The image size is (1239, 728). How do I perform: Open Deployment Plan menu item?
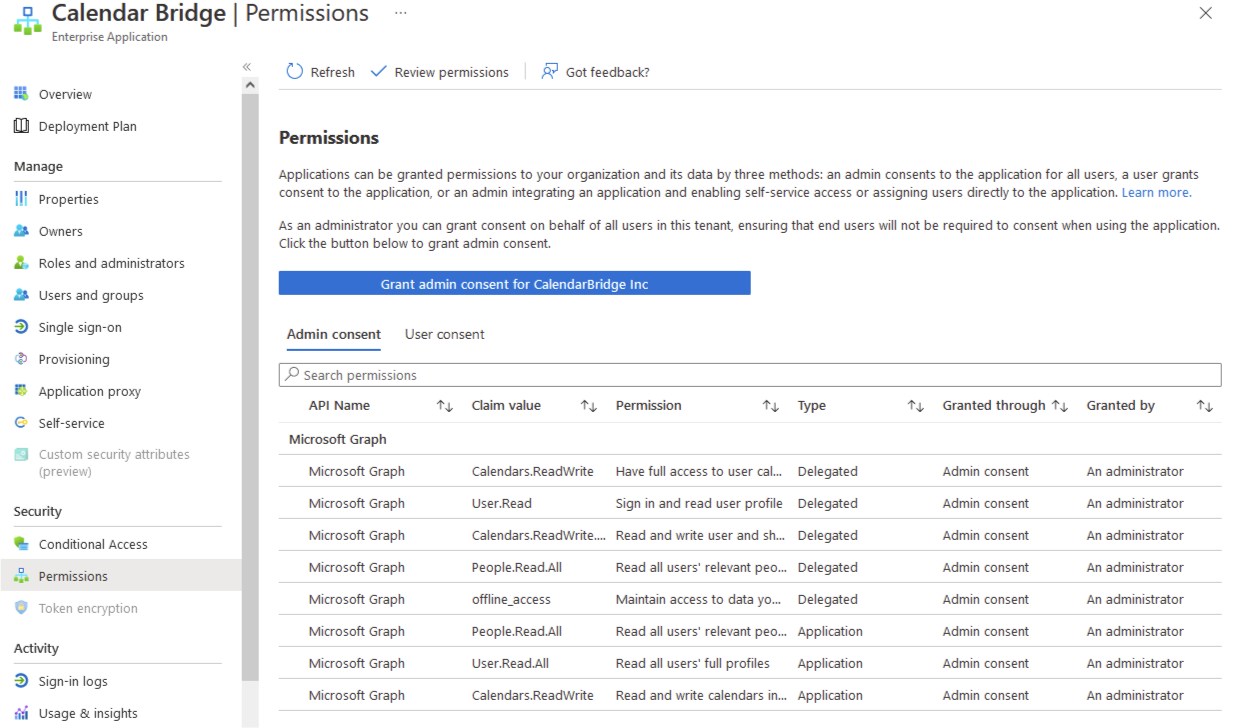click(x=88, y=126)
